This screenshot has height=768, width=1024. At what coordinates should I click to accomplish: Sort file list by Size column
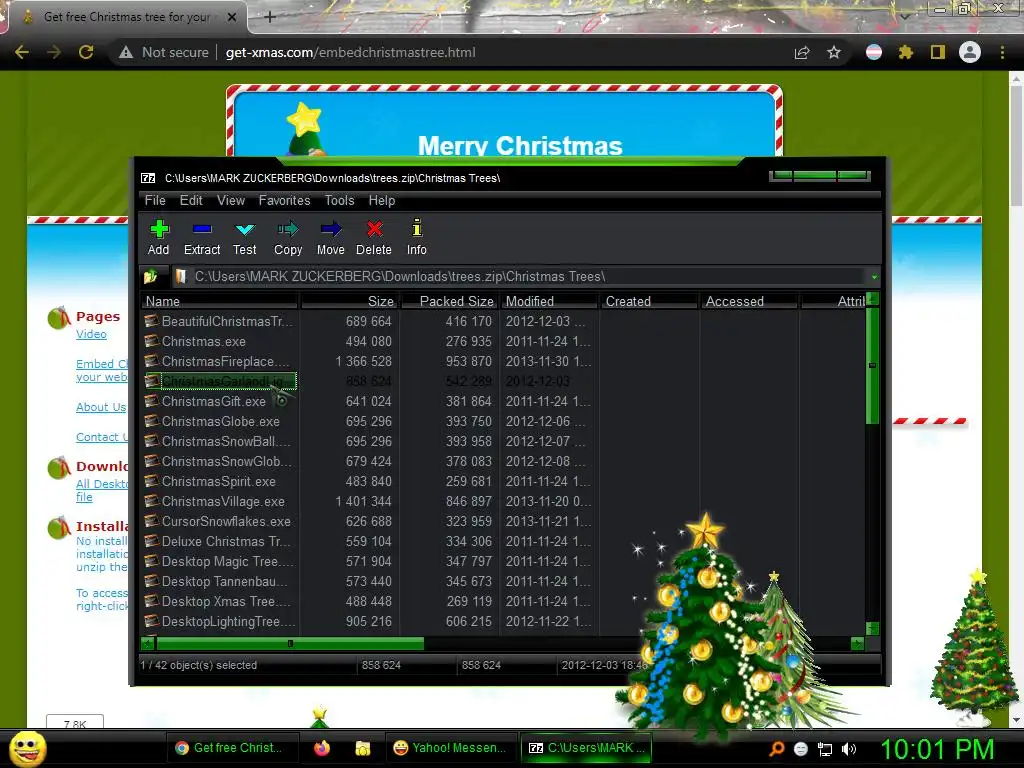349,301
